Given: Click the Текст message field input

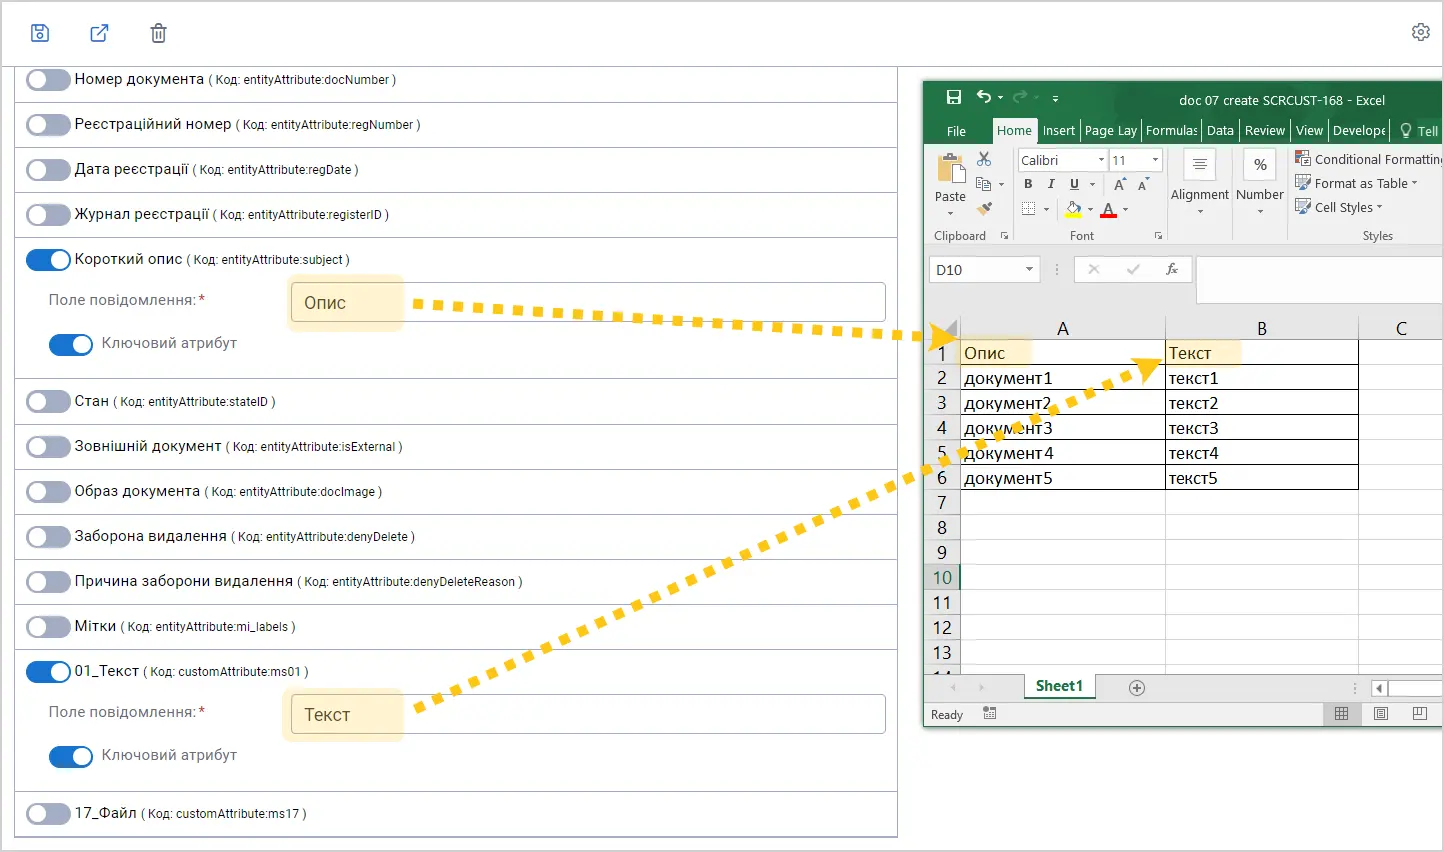Looking at the screenshot, I should pyautogui.click(x=588, y=714).
